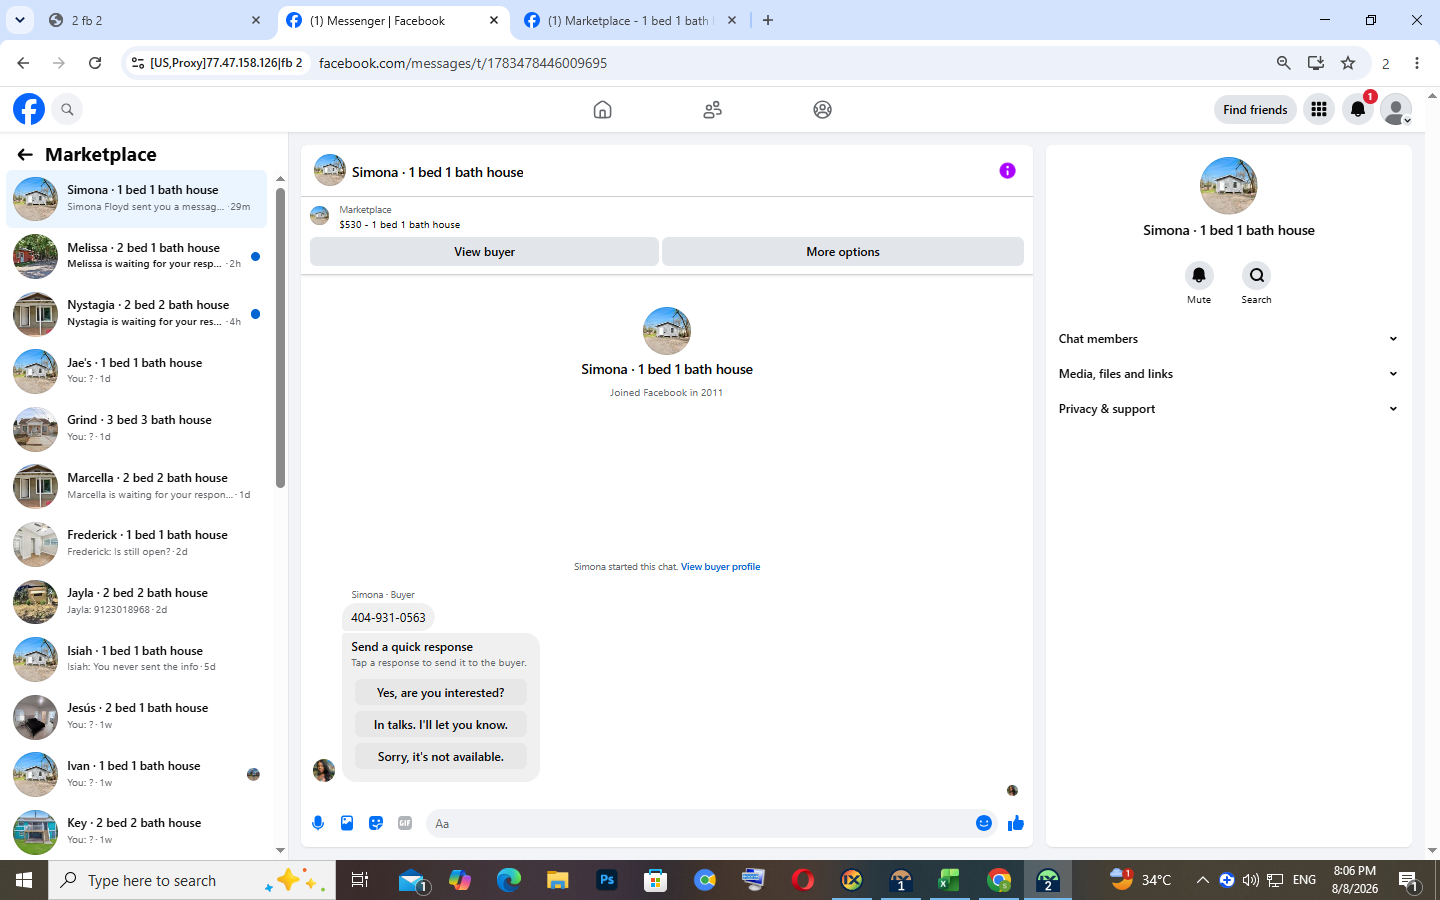Image resolution: width=1440 pixels, height=900 pixels.
Task: Record a voice clip with microphone icon
Action: (x=318, y=823)
